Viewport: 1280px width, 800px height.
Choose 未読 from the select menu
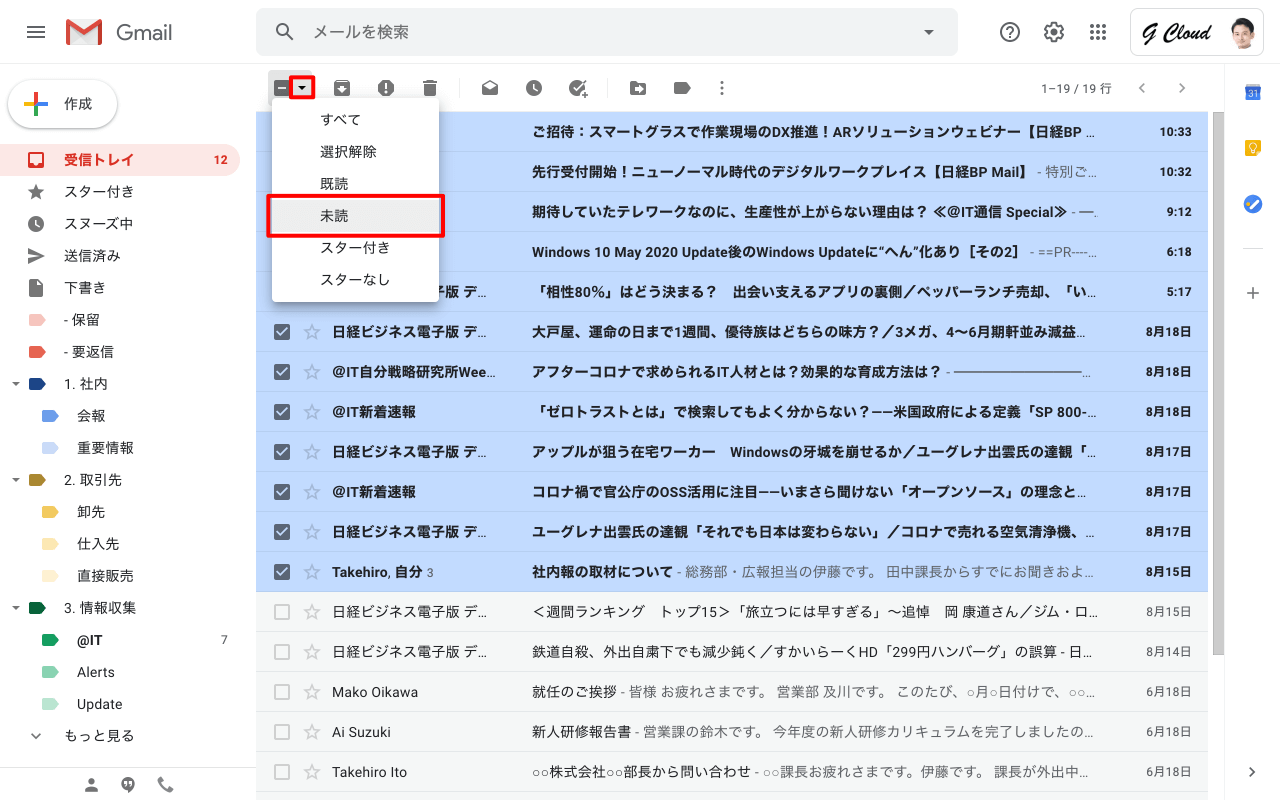(355, 216)
